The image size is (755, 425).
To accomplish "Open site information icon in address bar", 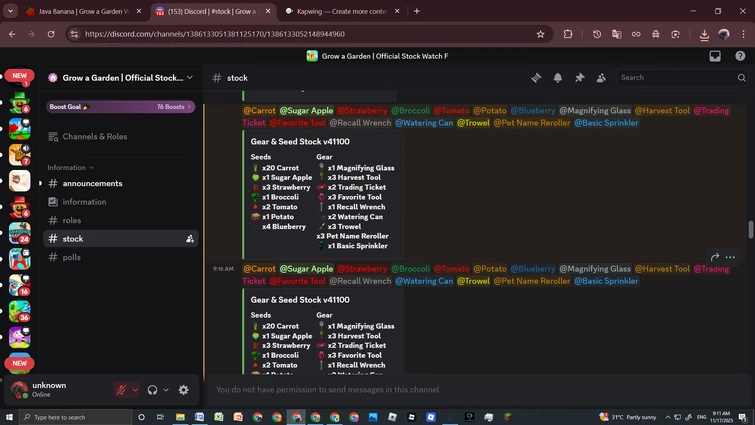I will coord(74,34).
